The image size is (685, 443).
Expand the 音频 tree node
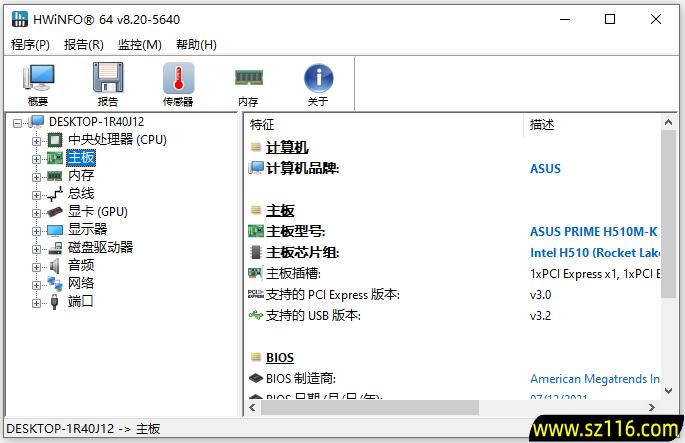click(x=36, y=267)
